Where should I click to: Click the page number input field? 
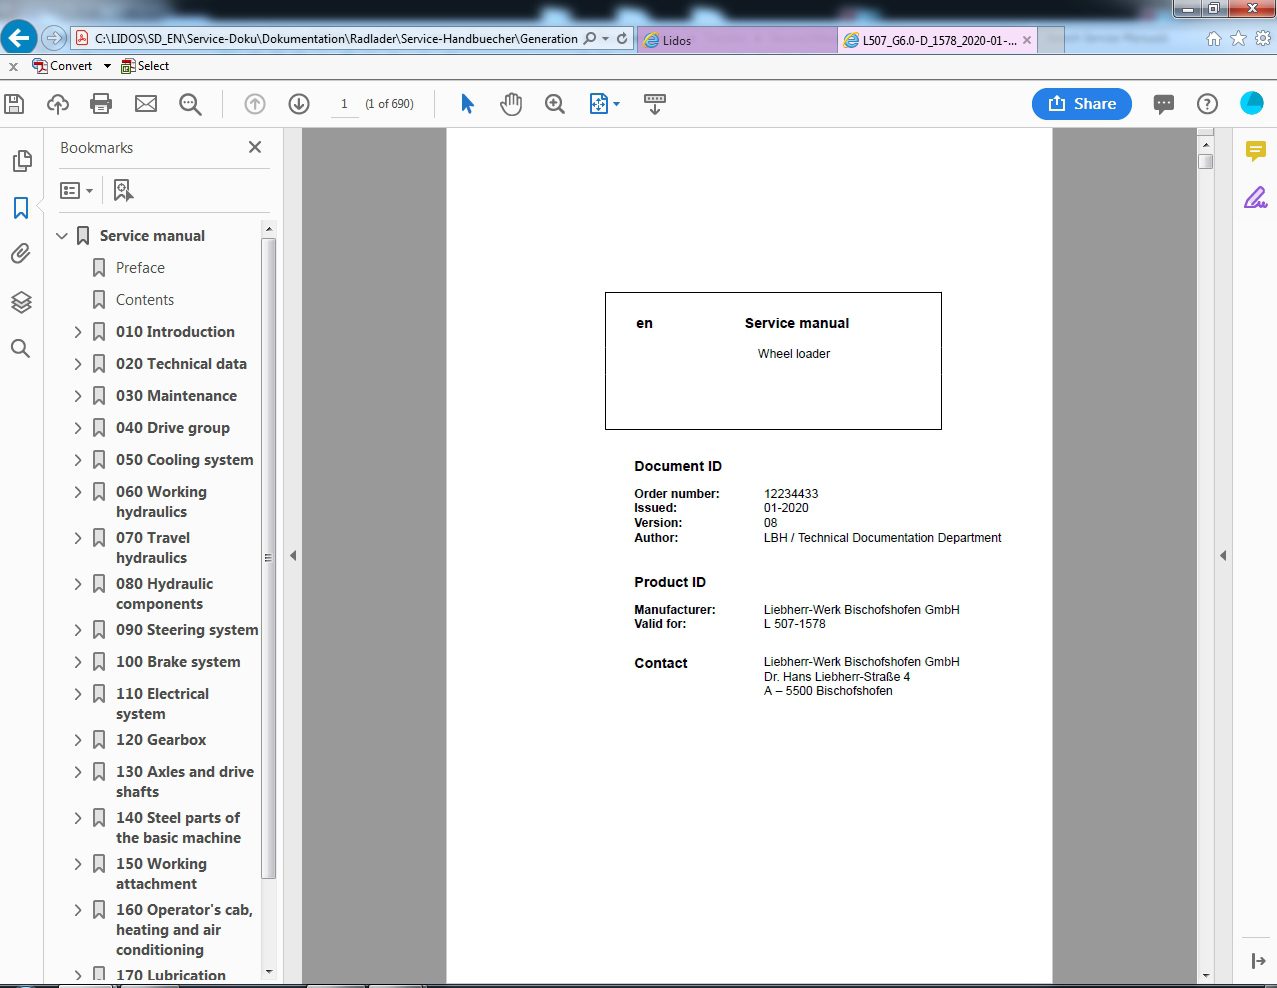click(x=344, y=104)
